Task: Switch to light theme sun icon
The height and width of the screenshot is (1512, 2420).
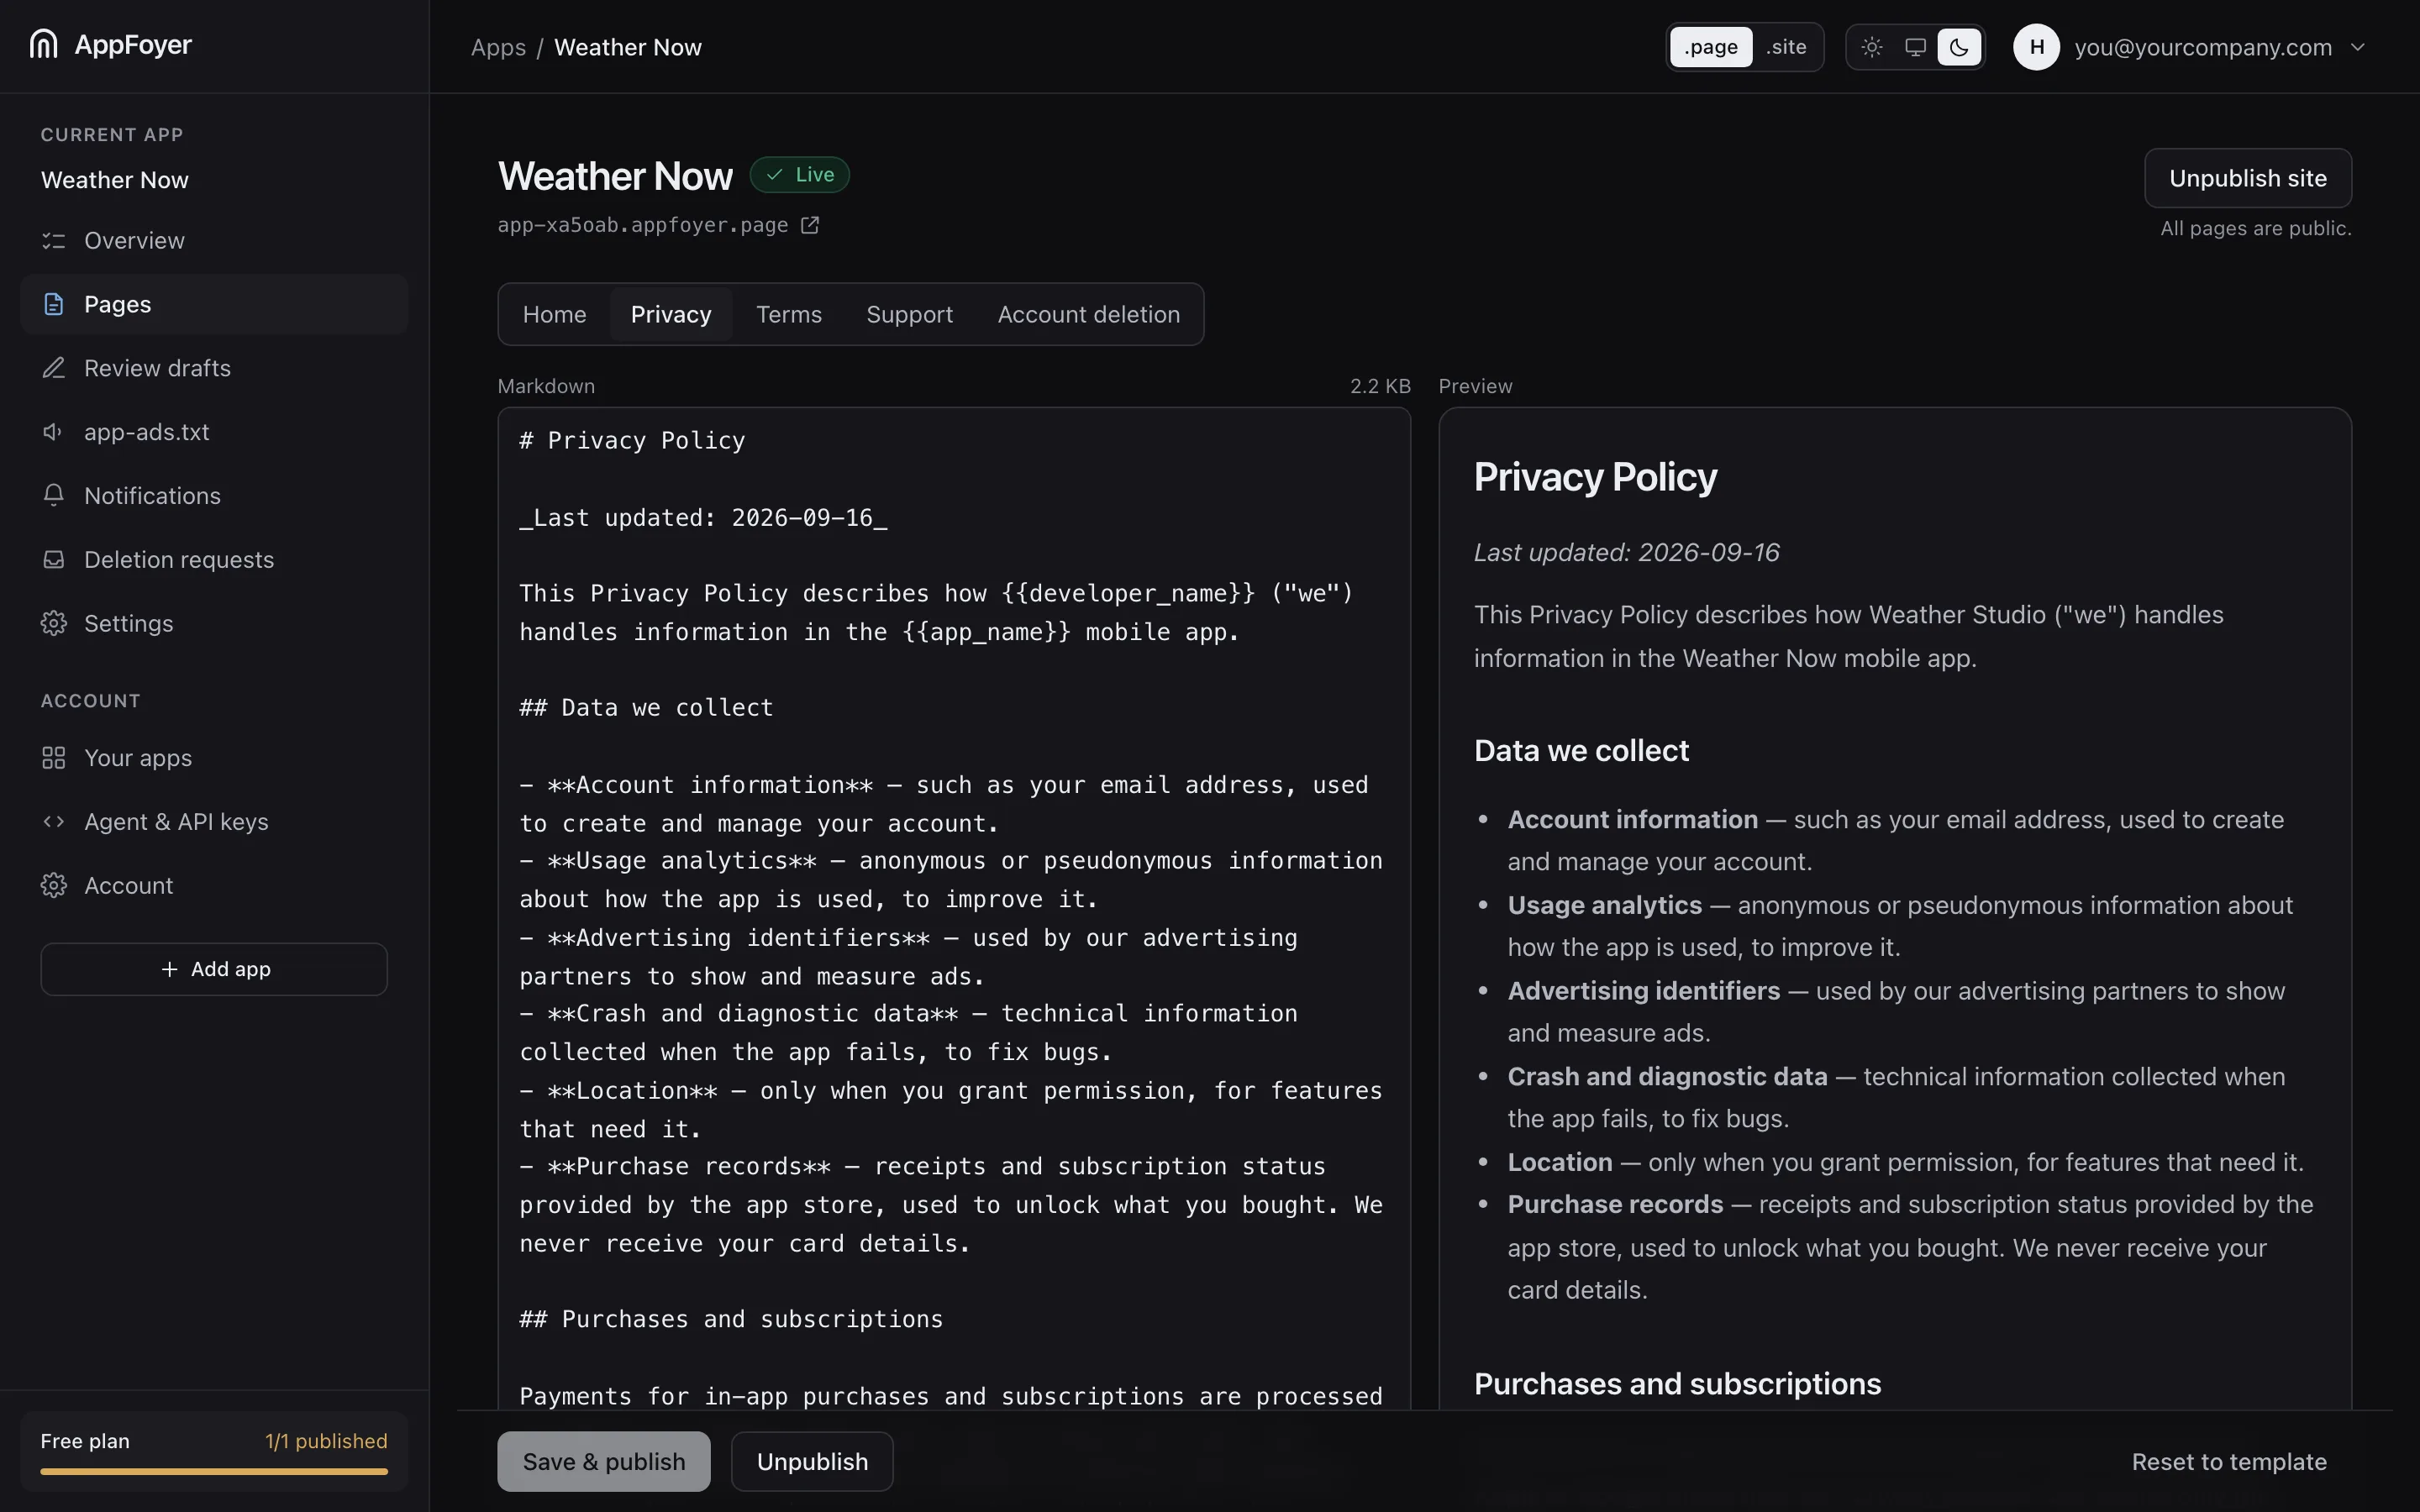Action: 1872,47
